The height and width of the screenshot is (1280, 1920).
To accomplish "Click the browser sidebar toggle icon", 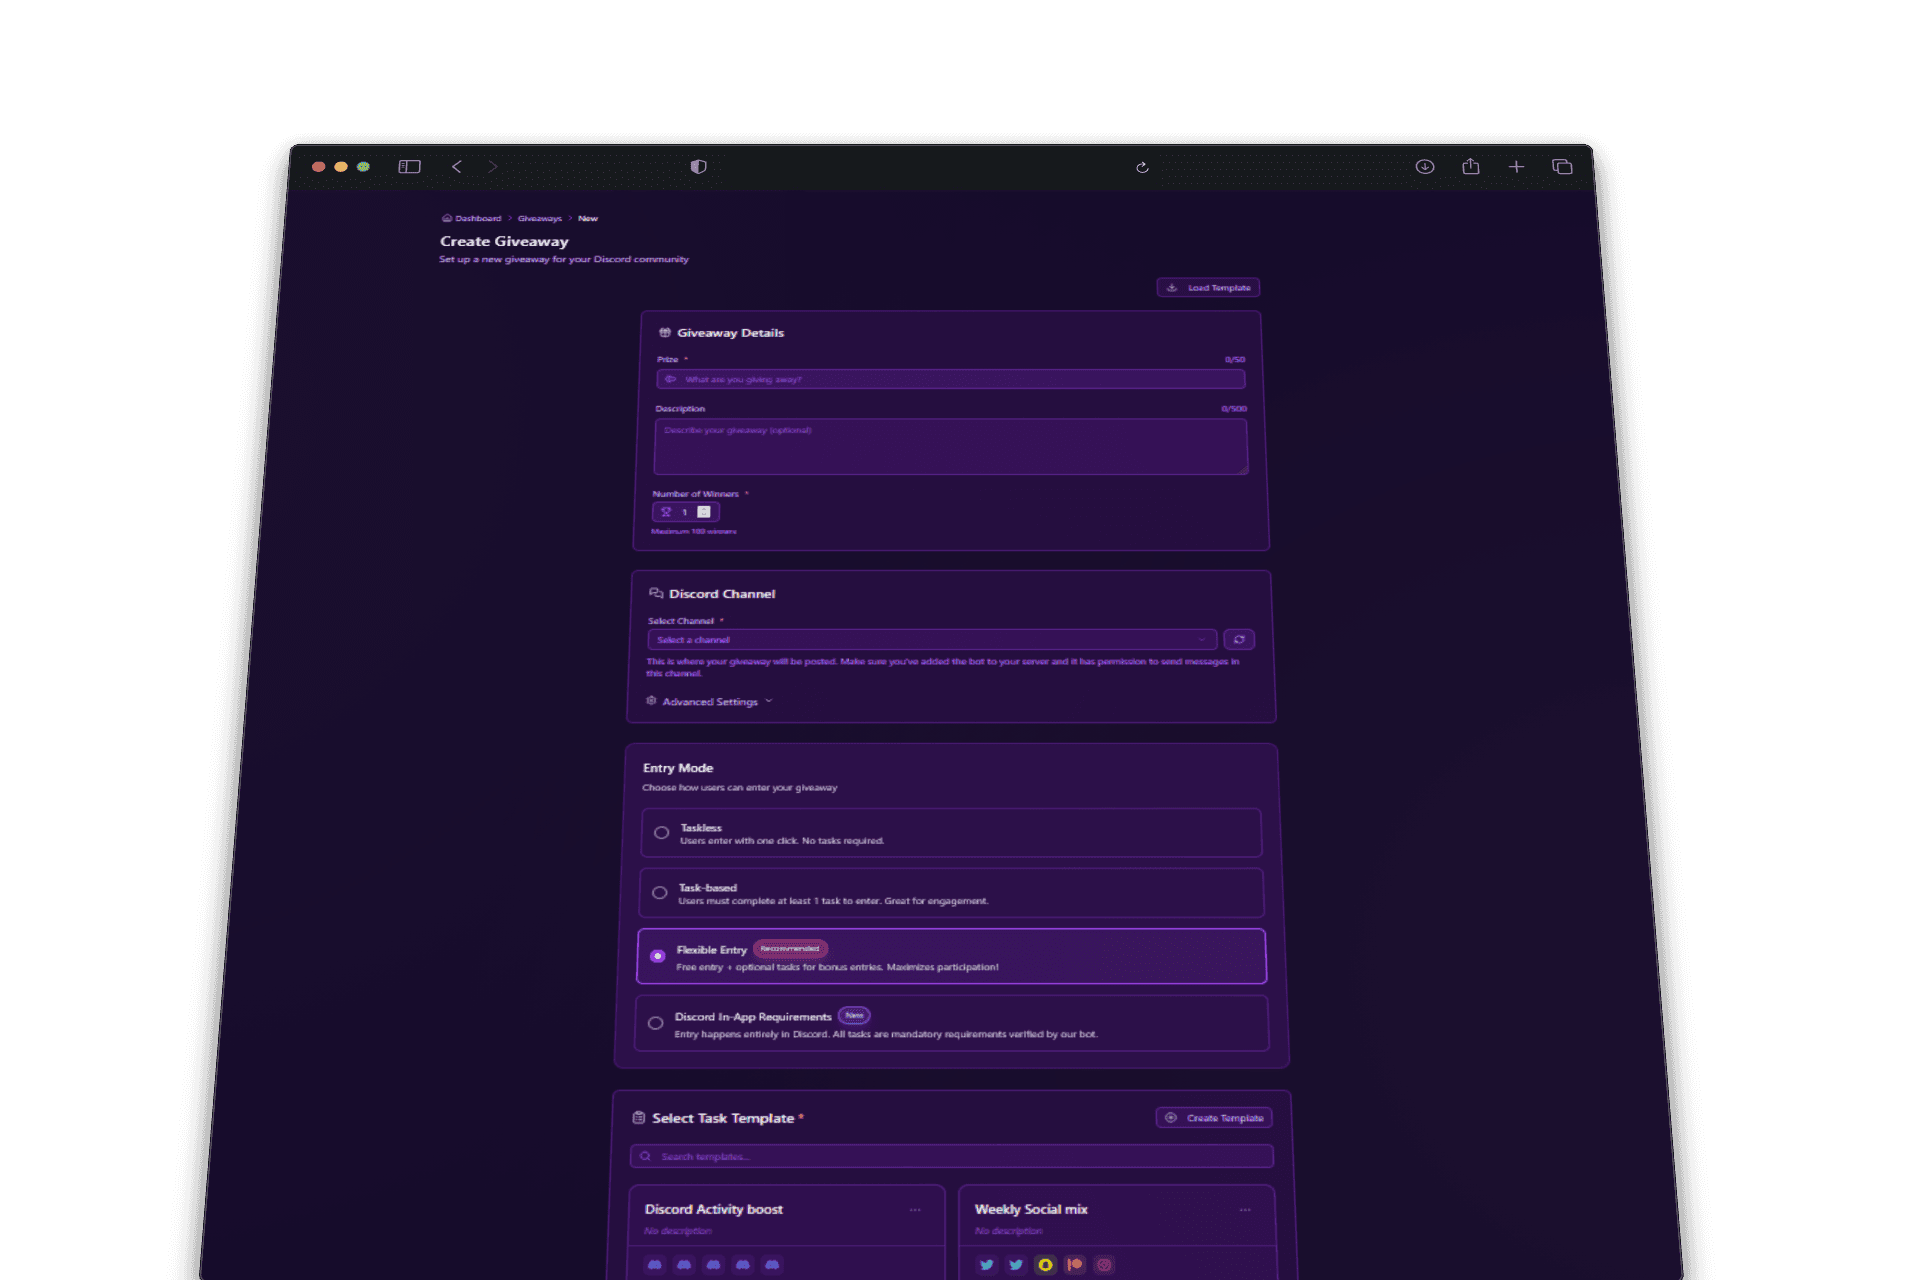I will 409,167.
